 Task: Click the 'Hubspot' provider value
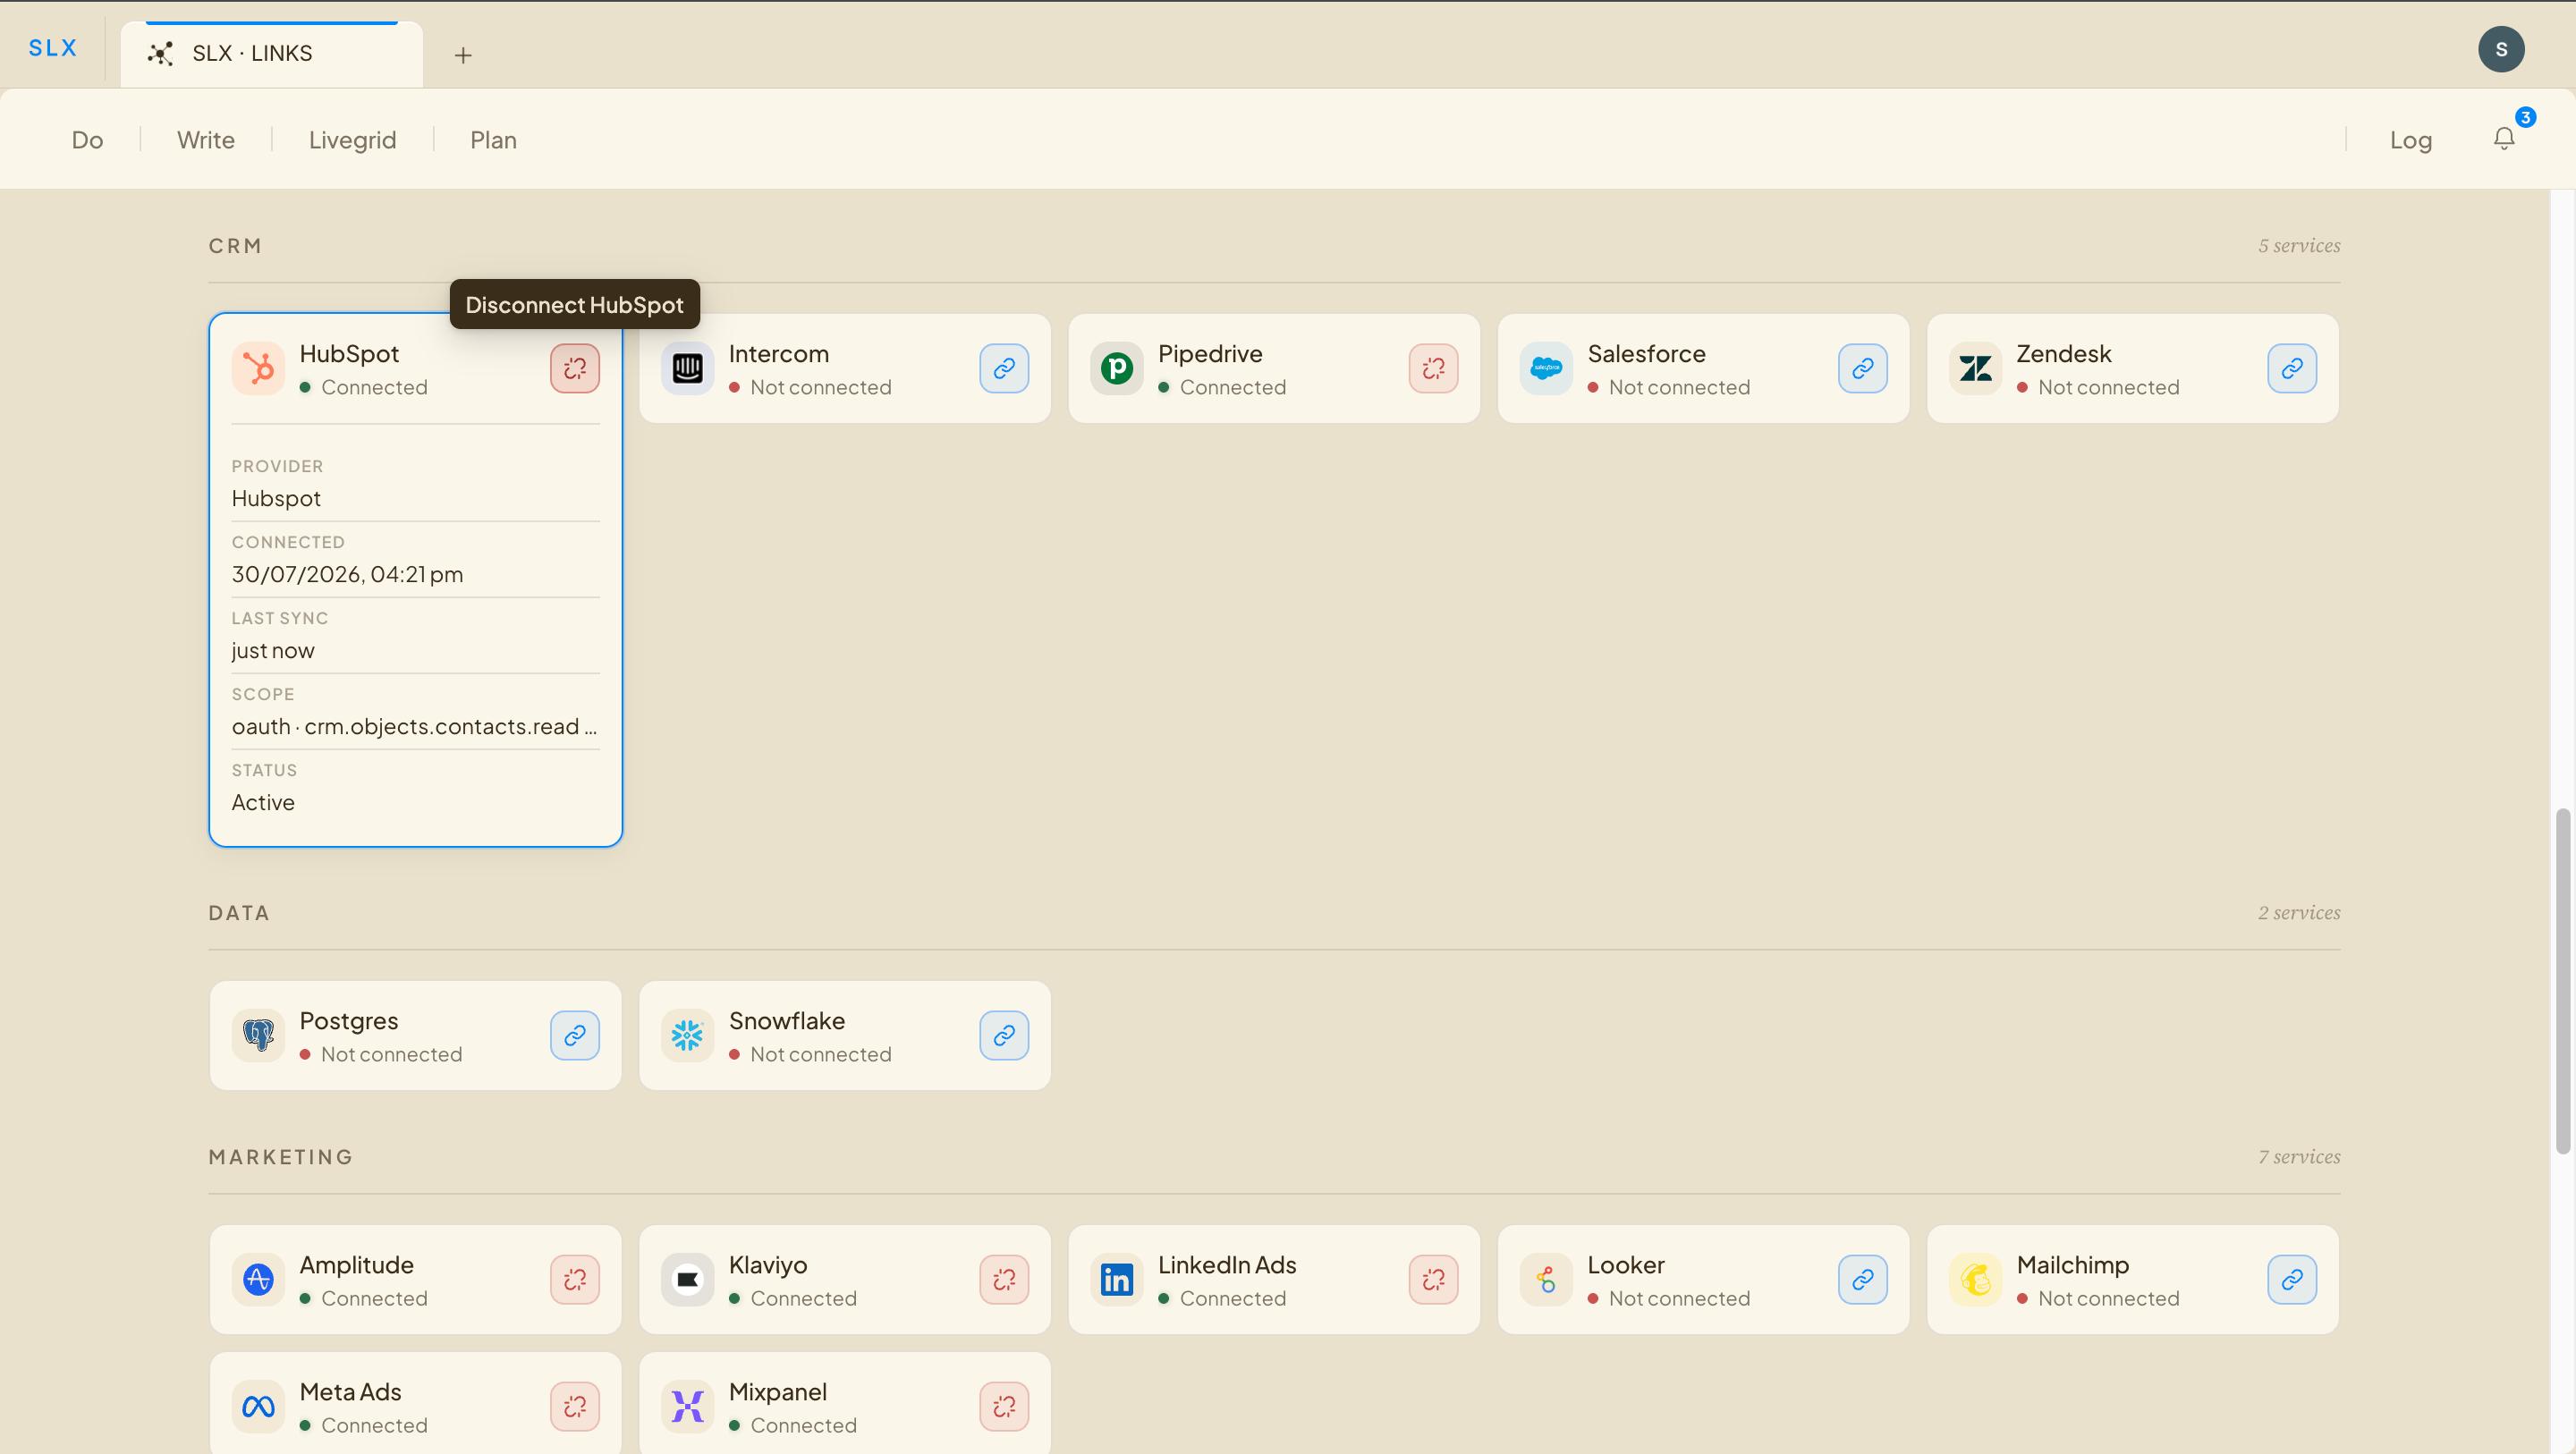pyautogui.click(x=276, y=498)
